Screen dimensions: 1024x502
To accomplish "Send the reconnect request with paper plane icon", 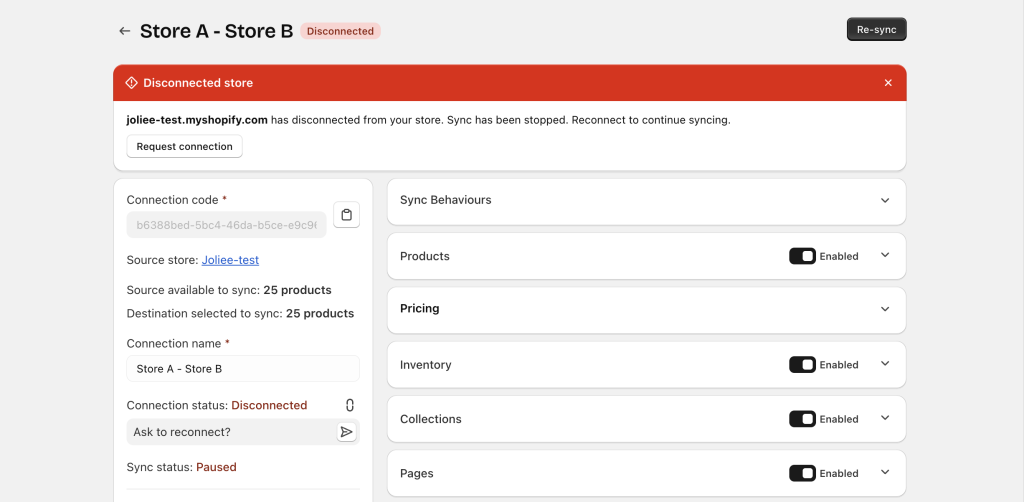I will click(x=346, y=432).
